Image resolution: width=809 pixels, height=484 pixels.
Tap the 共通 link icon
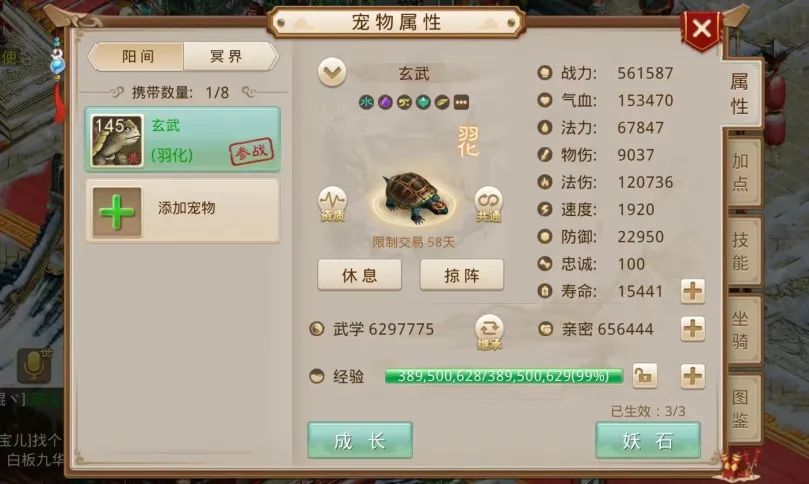coord(488,204)
